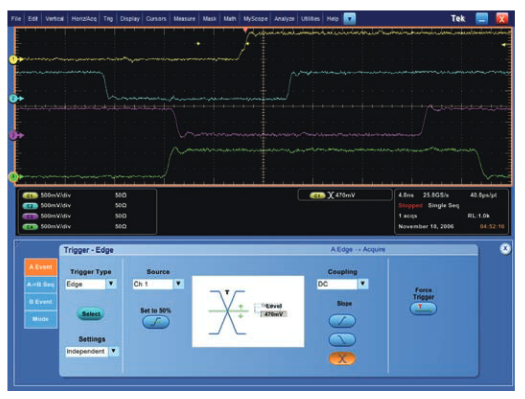Open the Edit menu
Image resolution: width=525 pixels, height=399 pixels.
[x=33, y=19]
